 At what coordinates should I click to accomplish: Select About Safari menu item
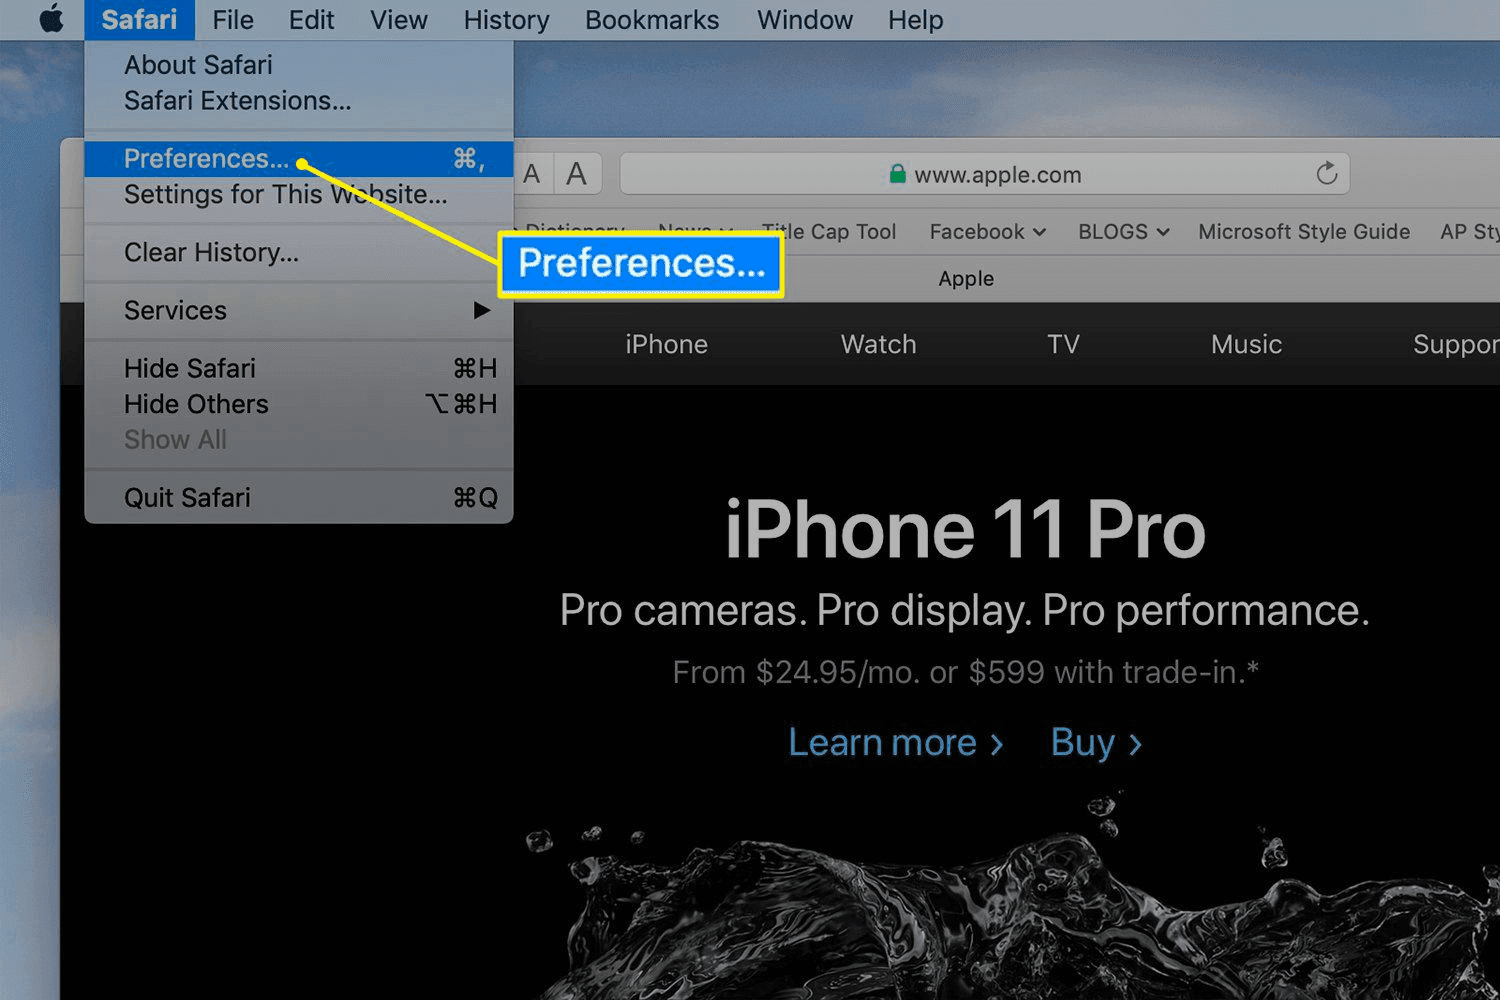299,65
